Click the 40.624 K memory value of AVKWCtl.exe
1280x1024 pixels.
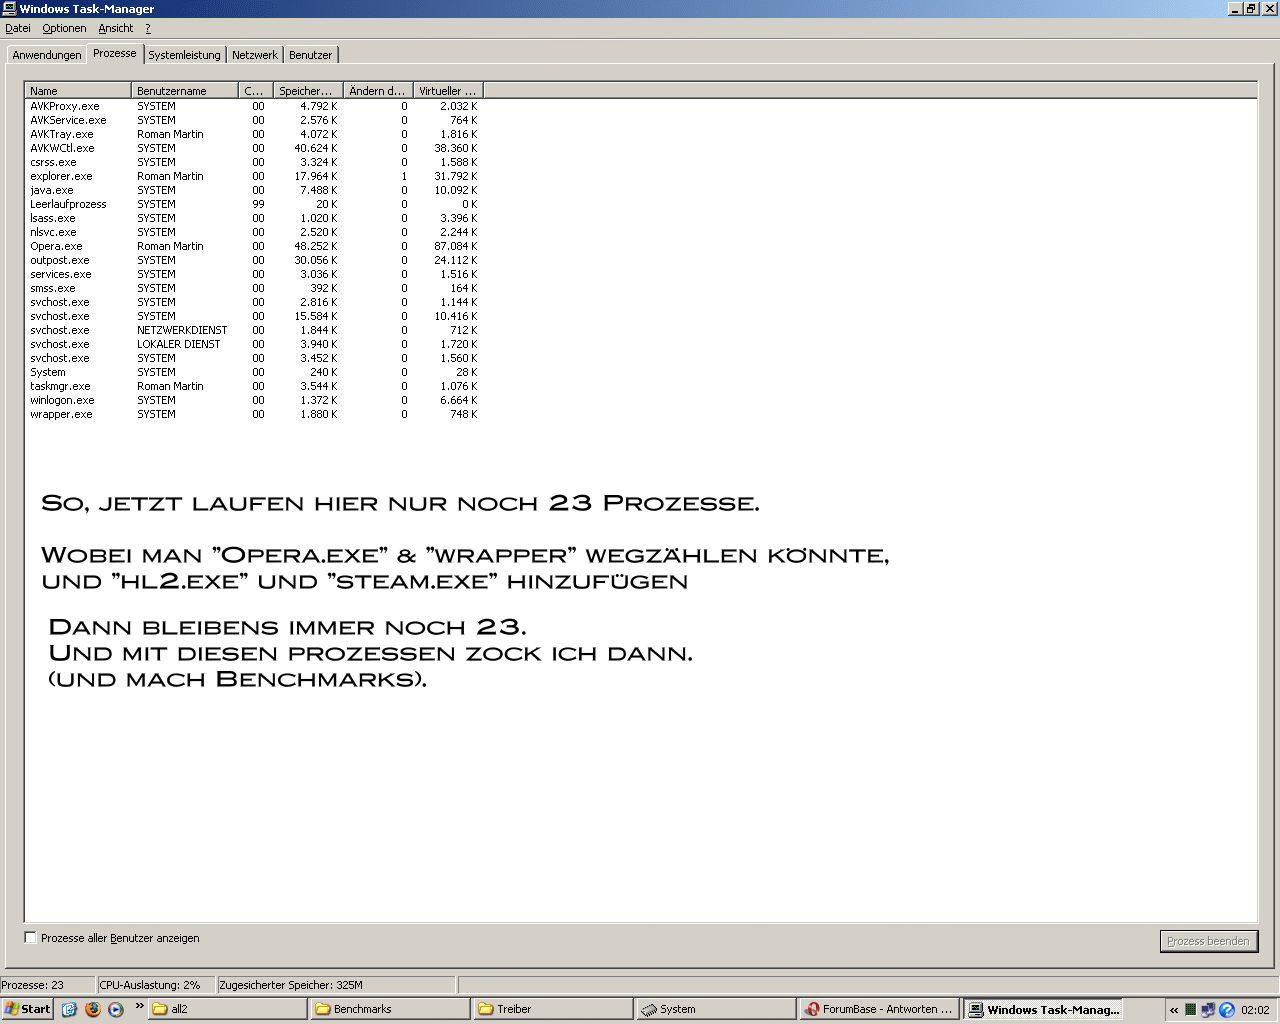[316, 148]
